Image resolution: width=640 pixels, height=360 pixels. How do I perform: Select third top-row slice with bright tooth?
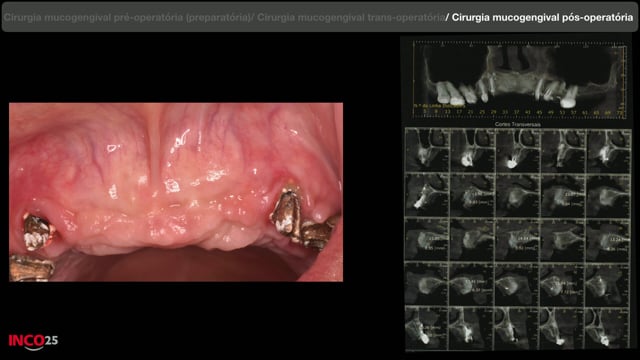[x=518, y=150]
